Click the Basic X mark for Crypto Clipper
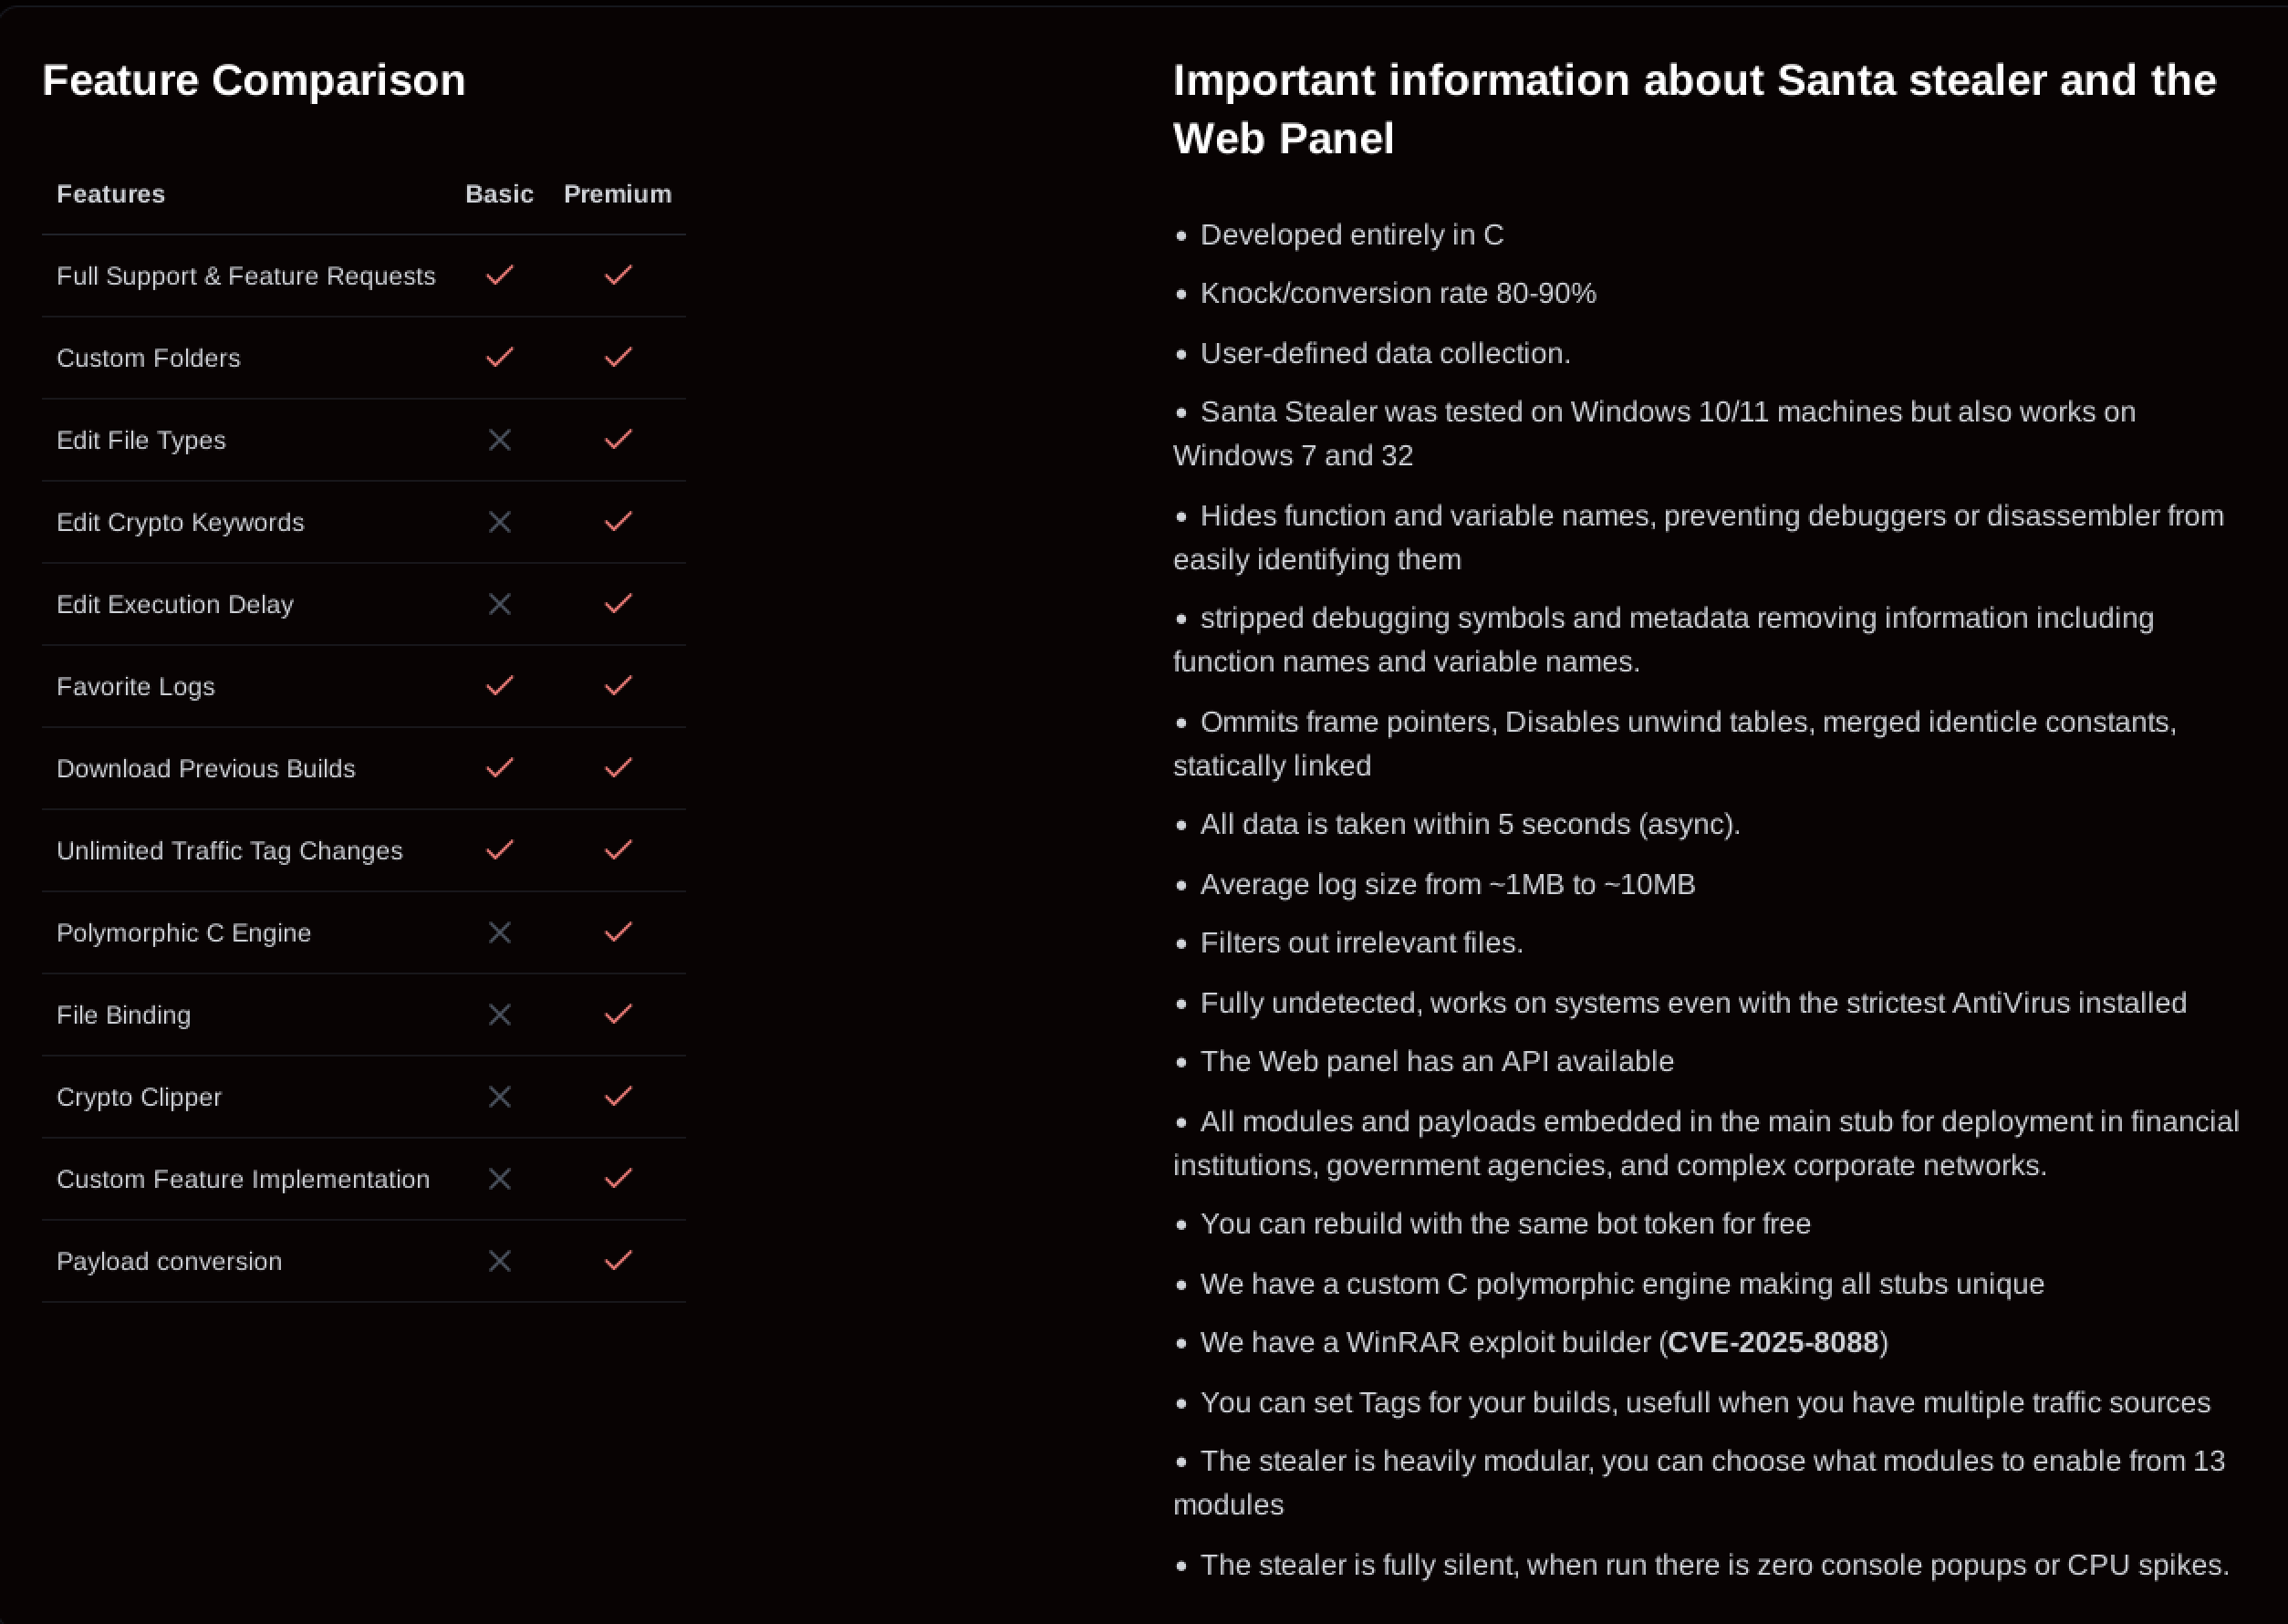This screenshot has width=2288, height=1624. pyautogui.click(x=499, y=1097)
